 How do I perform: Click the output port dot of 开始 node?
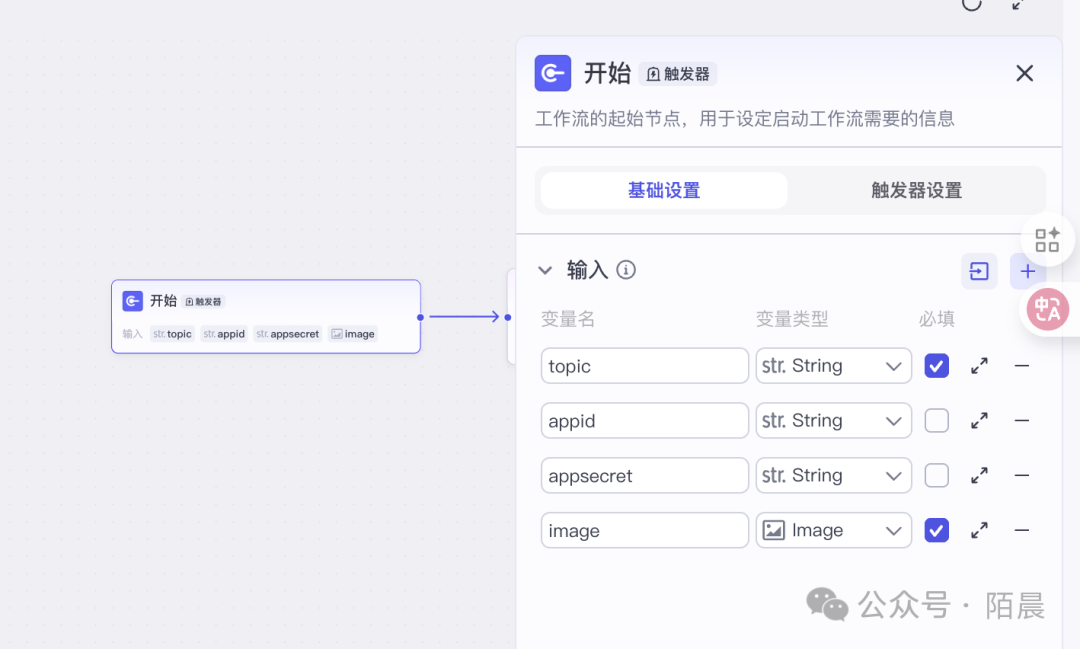pyautogui.click(x=420, y=318)
